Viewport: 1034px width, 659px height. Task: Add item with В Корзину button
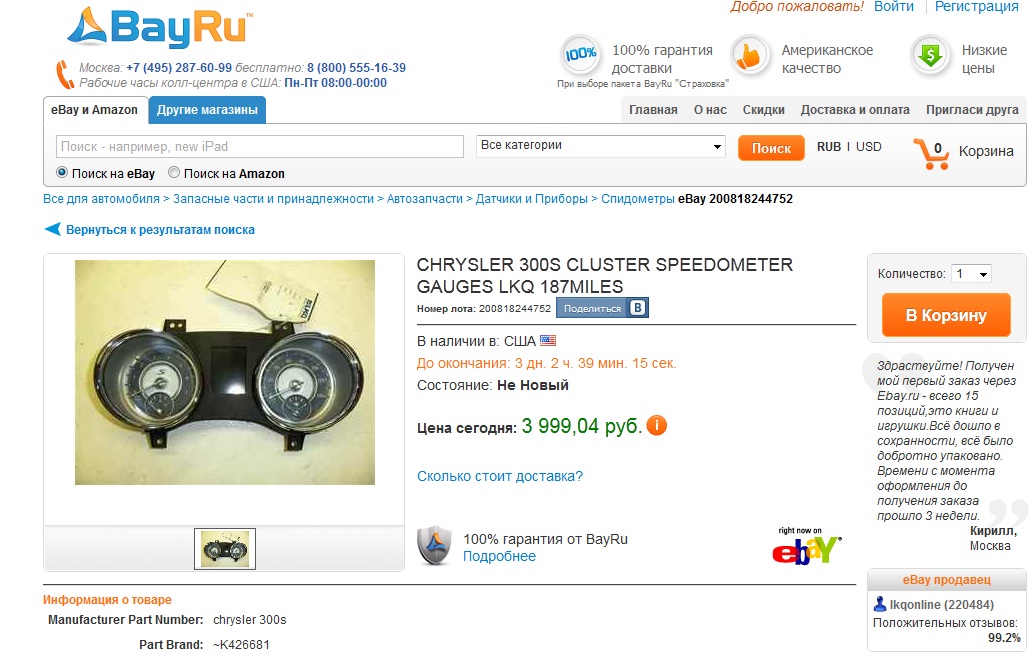tap(946, 315)
